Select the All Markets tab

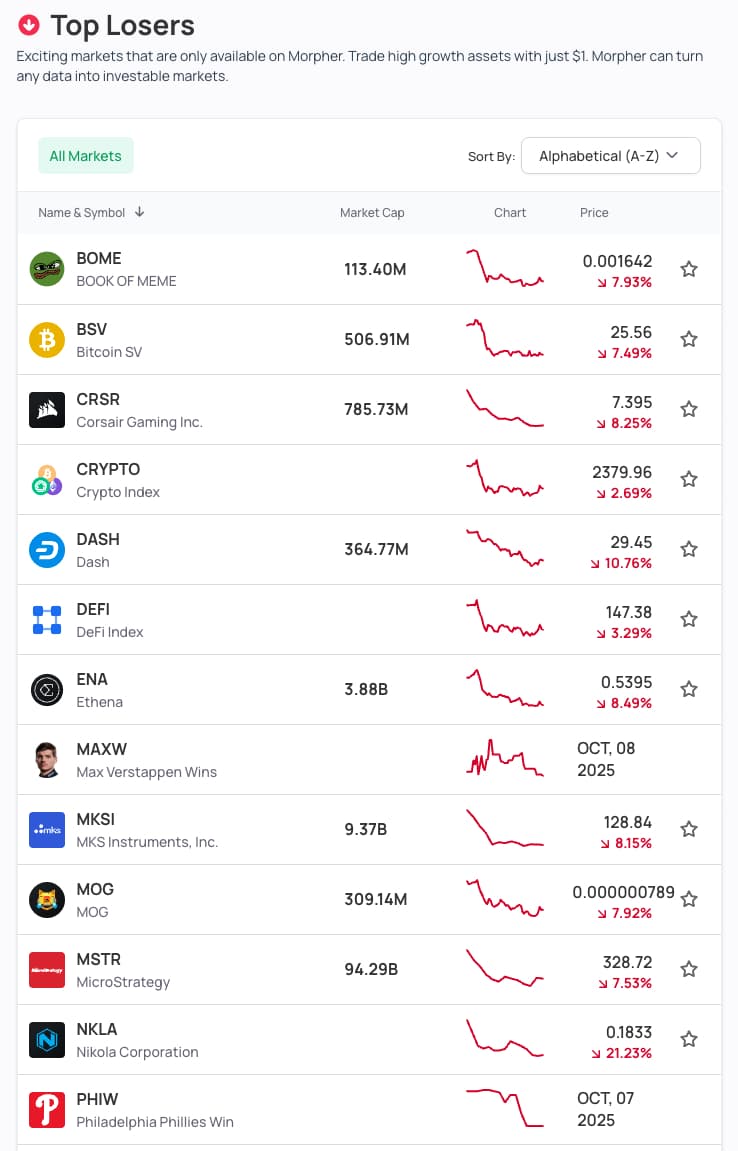tap(85, 156)
